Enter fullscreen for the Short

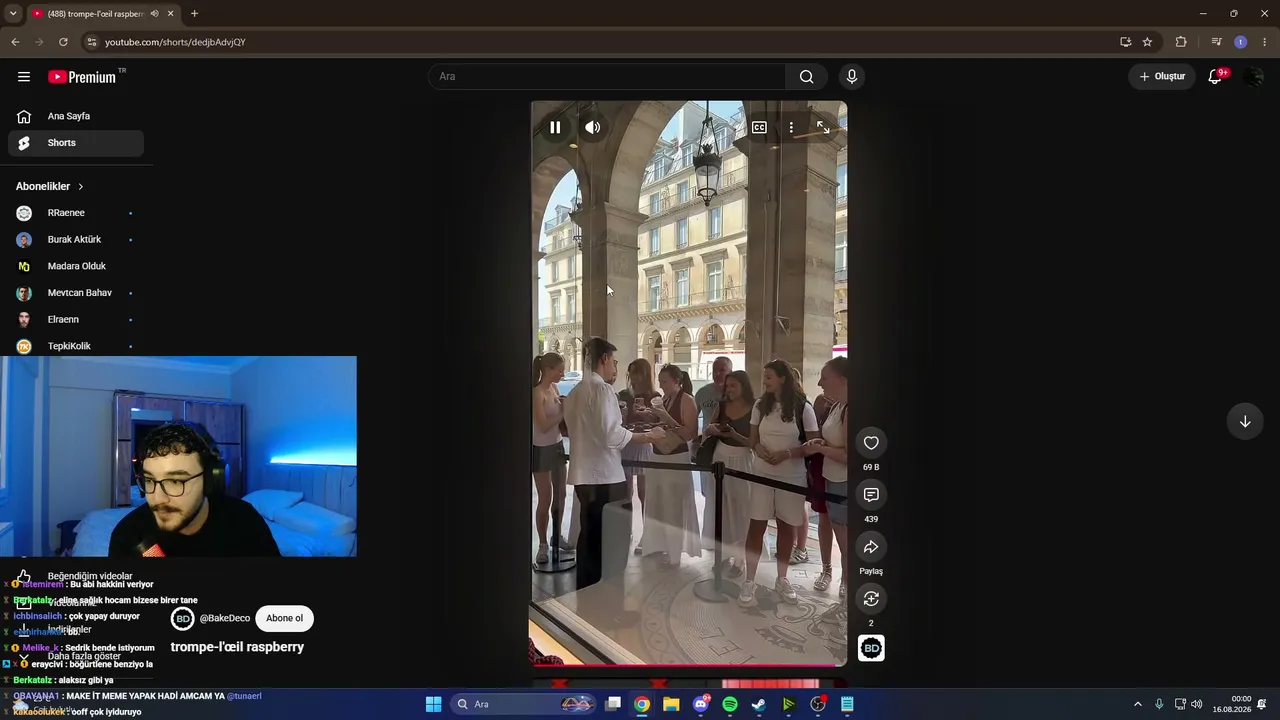823,127
